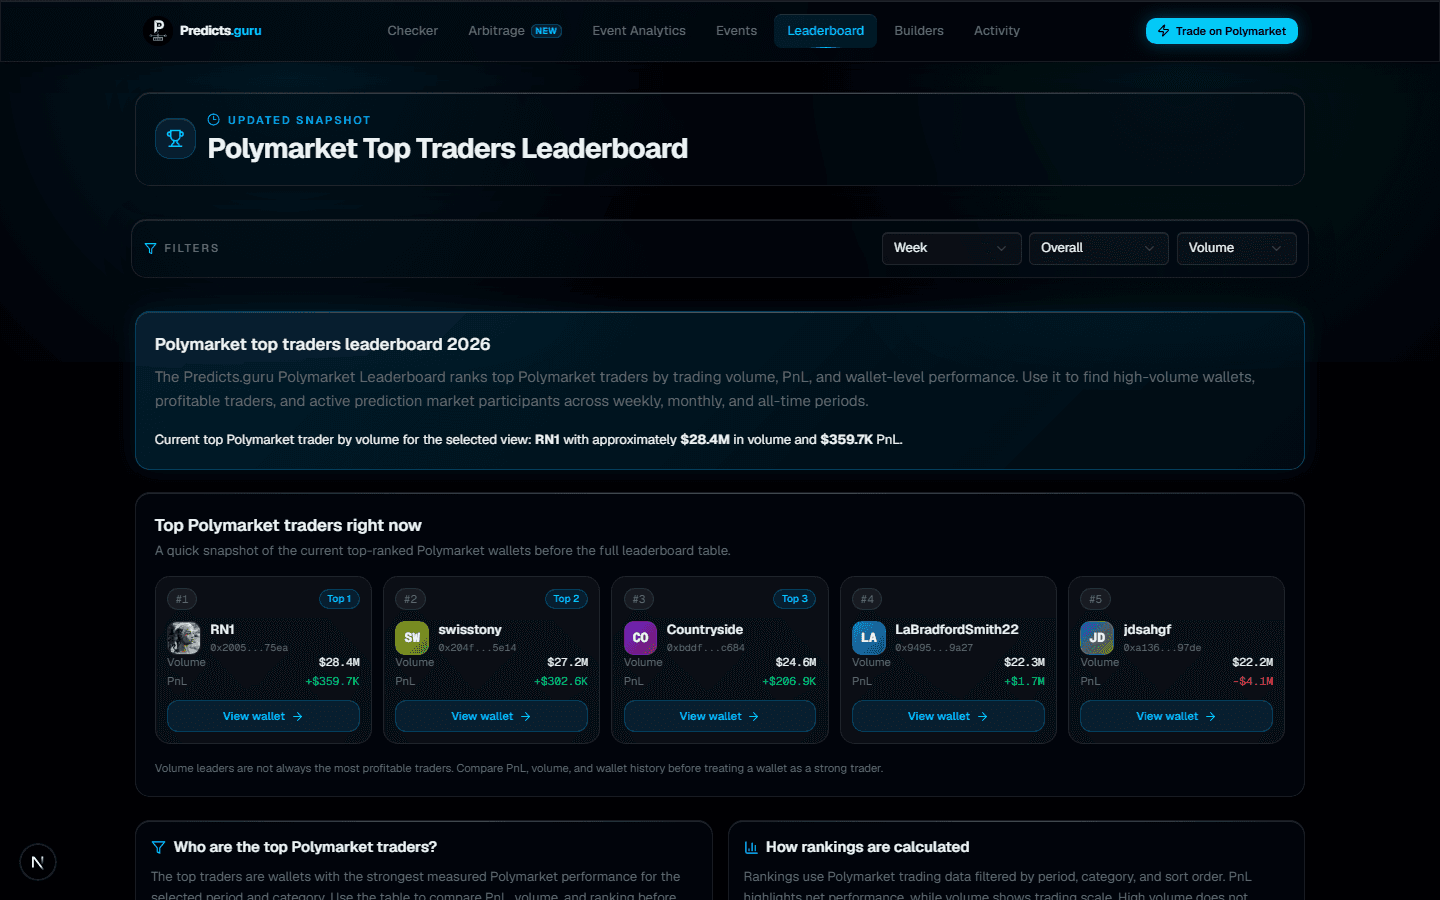1440x900 pixels.
Task: Click the swisstony SW avatar
Action: pos(412,638)
